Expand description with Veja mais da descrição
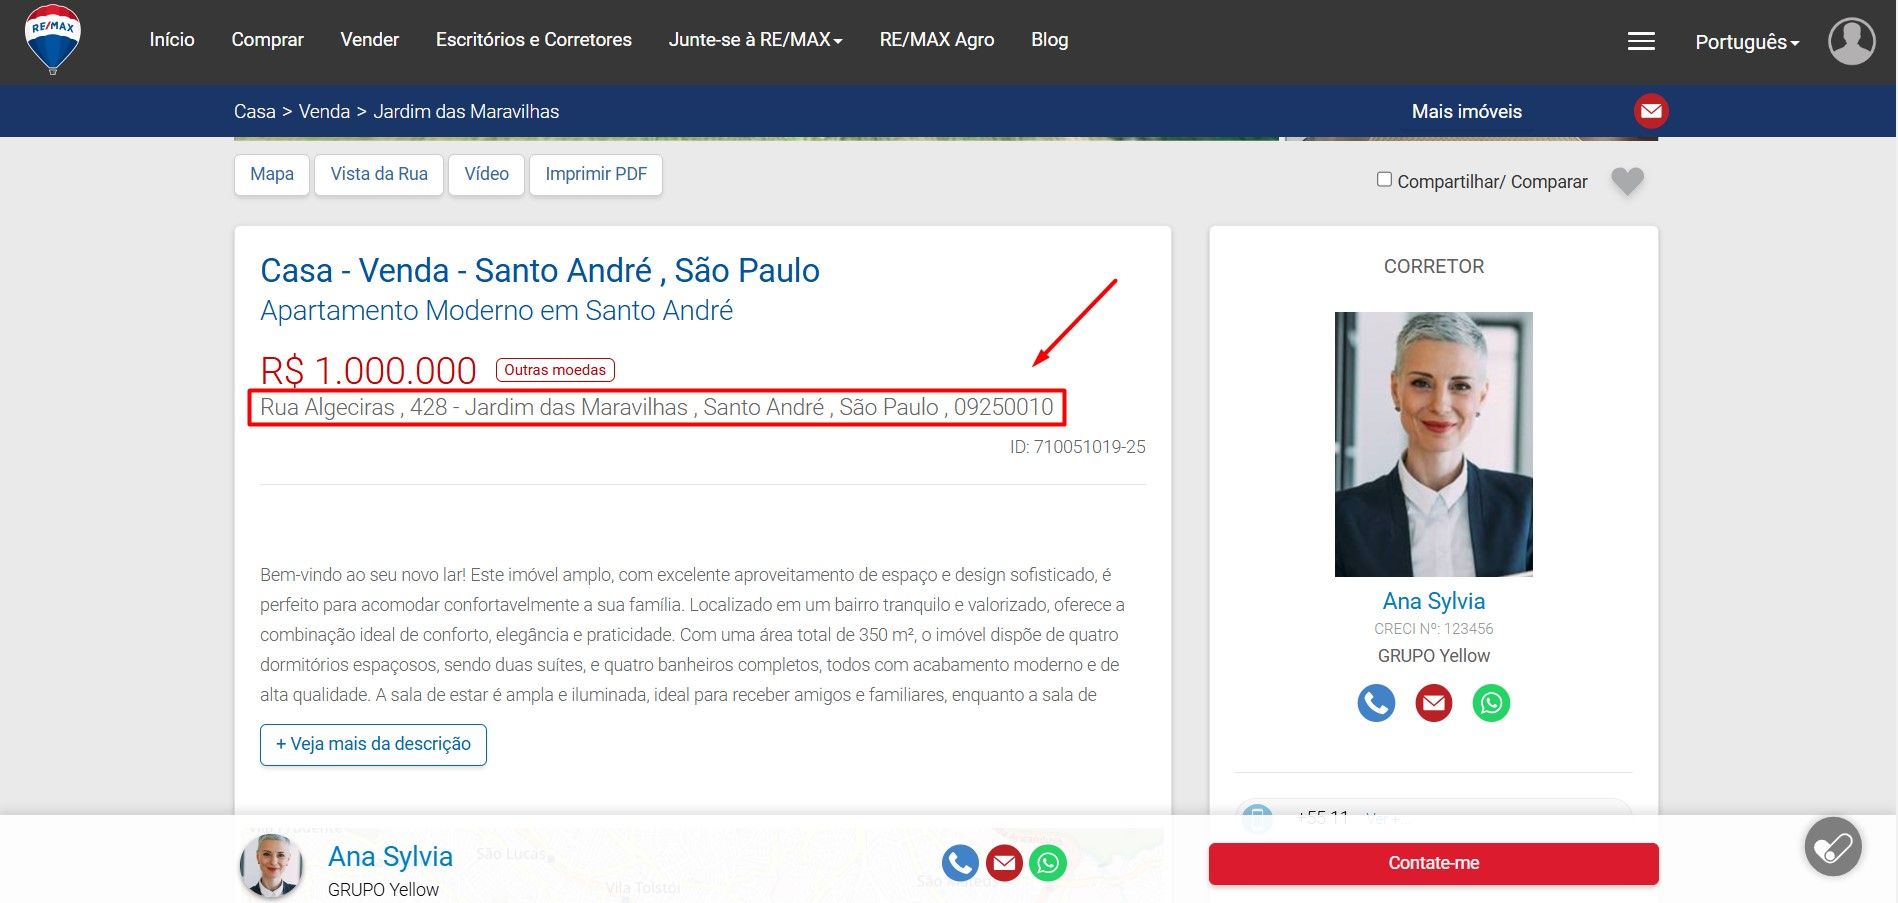The height and width of the screenshot is (903, 1898). click(x=373, y=745)
